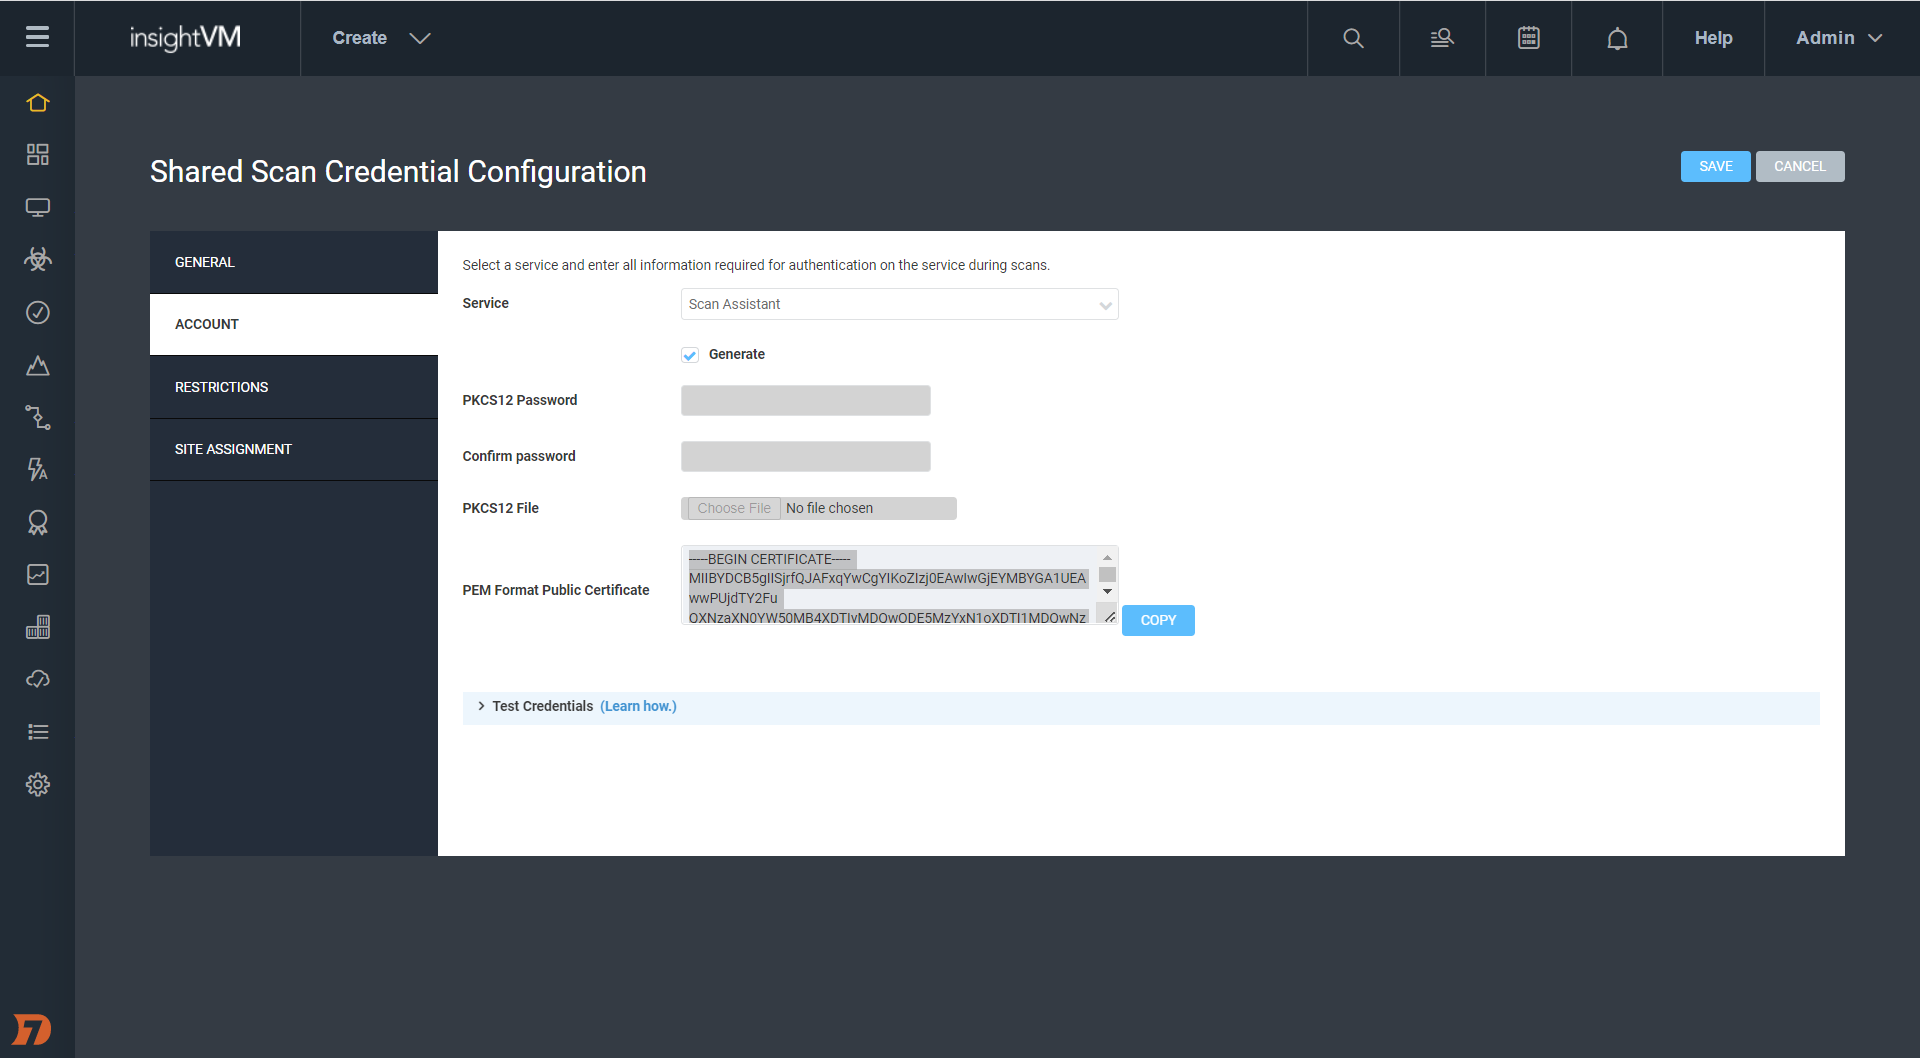Open the Dashboards grid icon in the sidebar
The height and width of the screenshot is (1058, 1920).
pos(37,155)
